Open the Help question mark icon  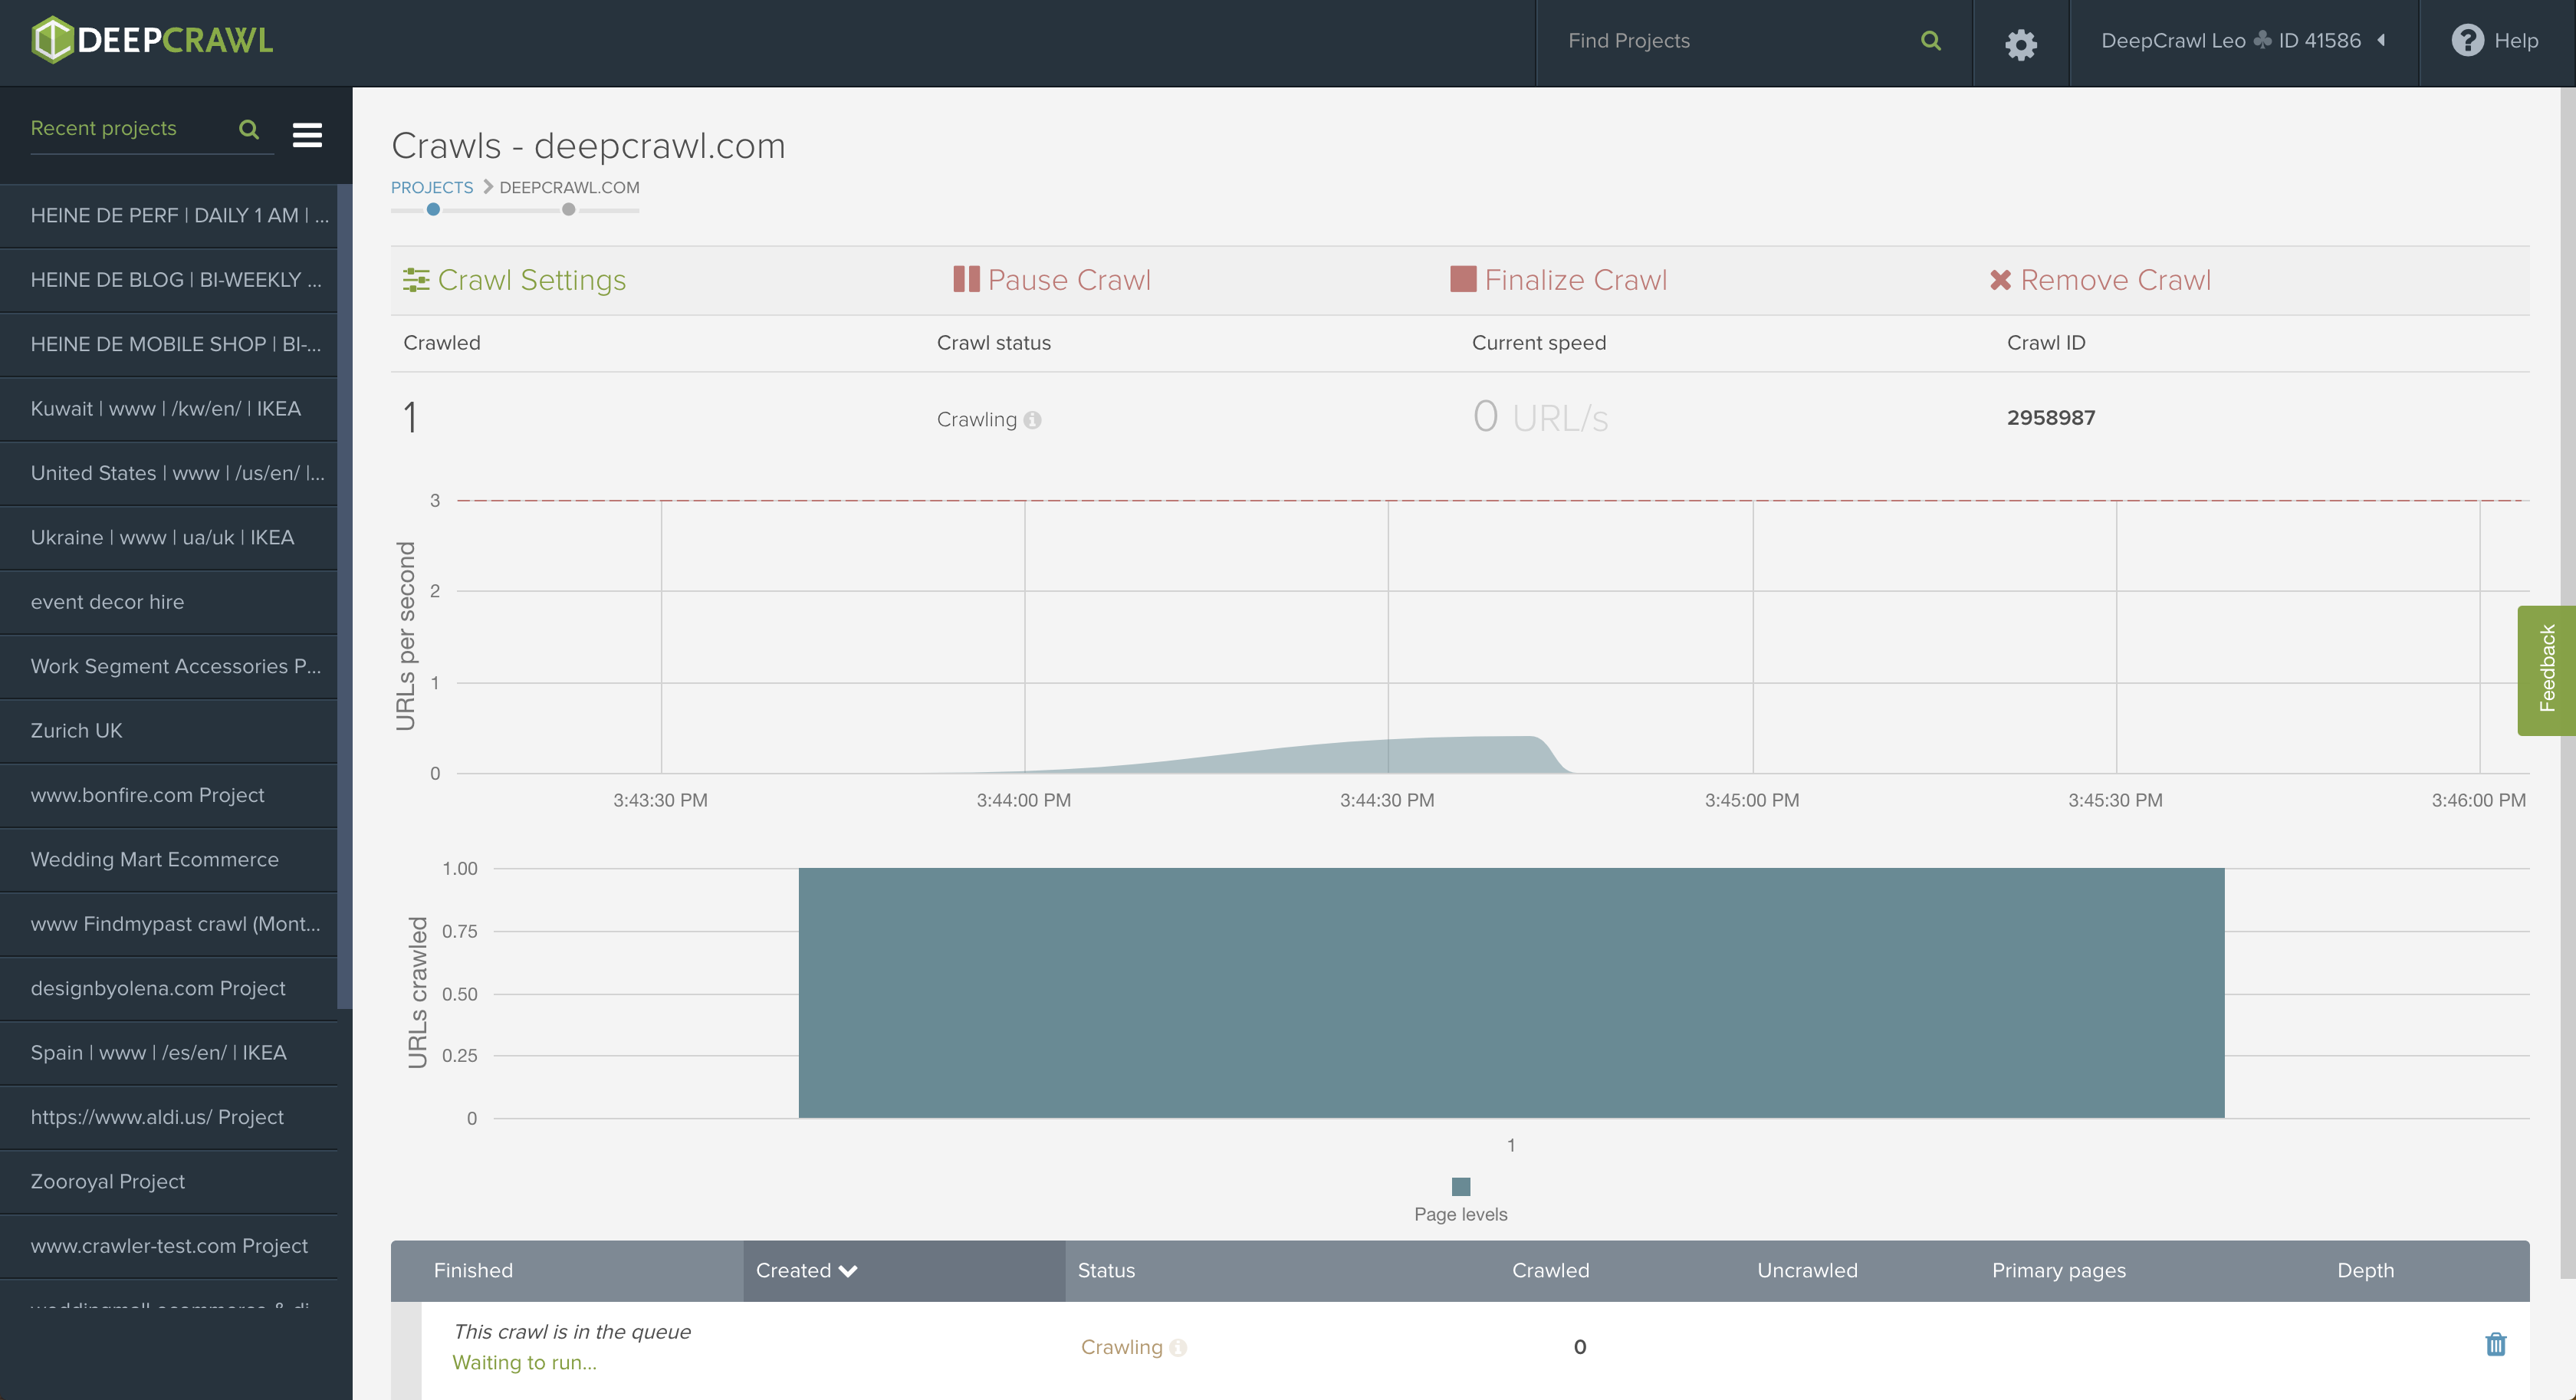[x=2466, y=41]
